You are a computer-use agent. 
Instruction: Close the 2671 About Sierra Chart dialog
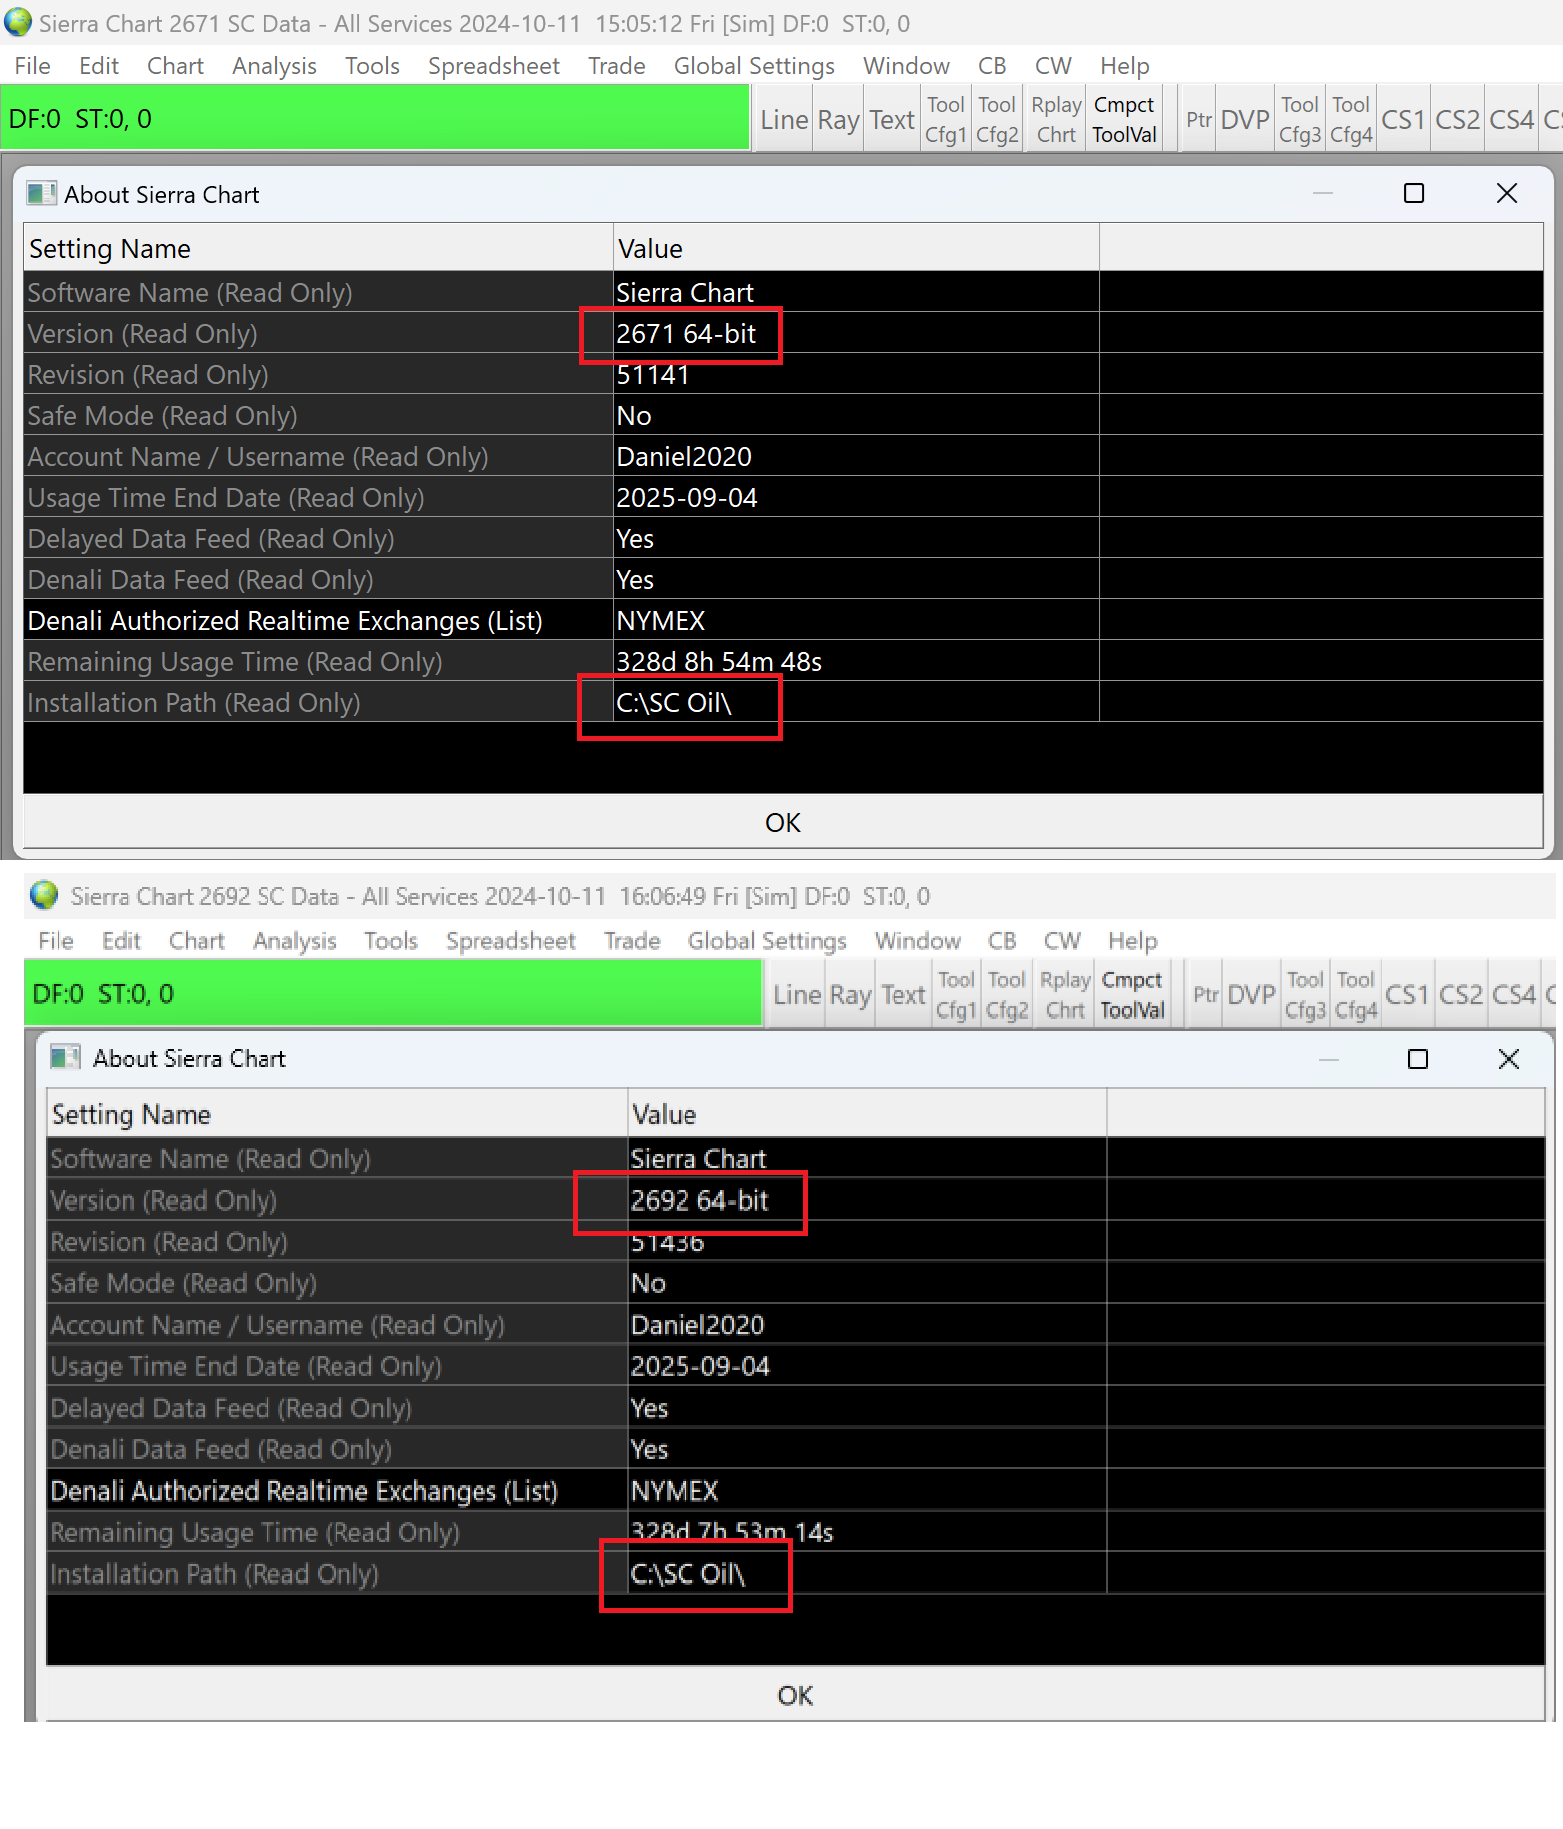click(x=1507, y=193)
